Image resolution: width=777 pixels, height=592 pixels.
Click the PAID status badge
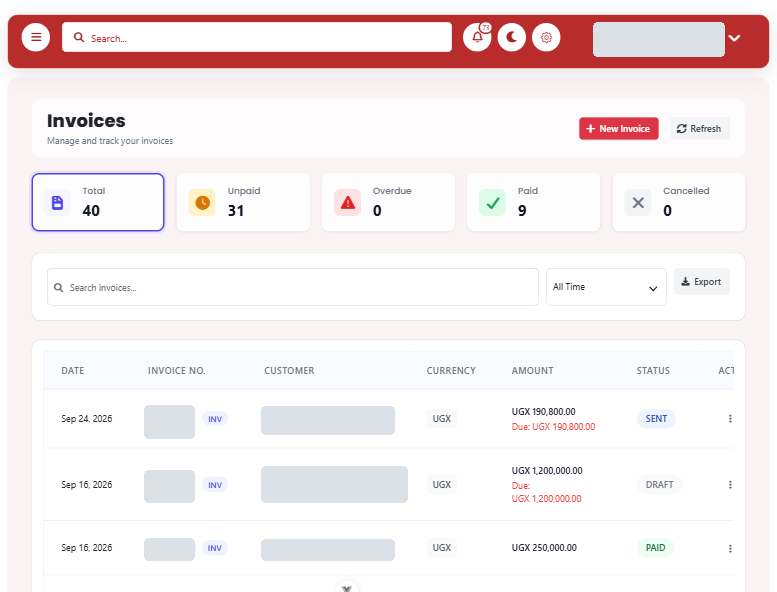(655, 547)
